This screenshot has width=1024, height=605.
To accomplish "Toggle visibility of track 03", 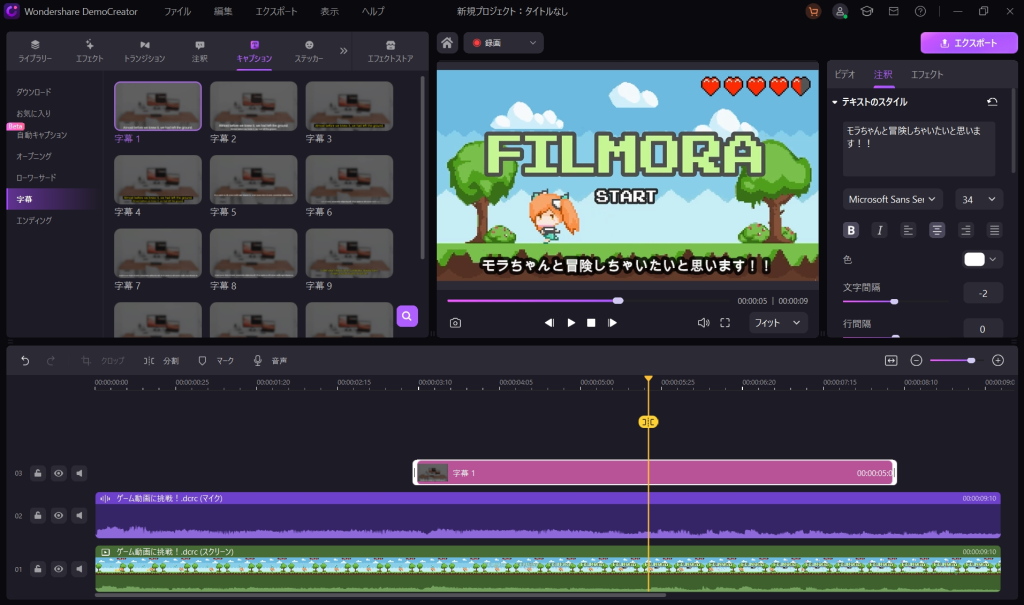I will click(58, 473).
